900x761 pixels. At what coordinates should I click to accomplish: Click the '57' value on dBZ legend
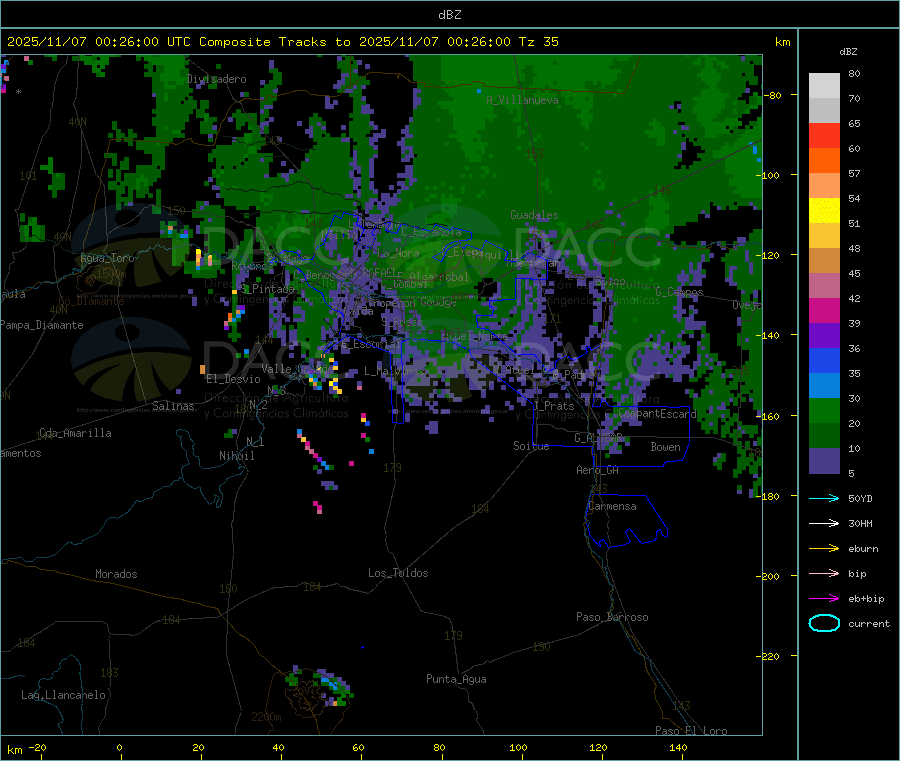click(x=854, y=173)
